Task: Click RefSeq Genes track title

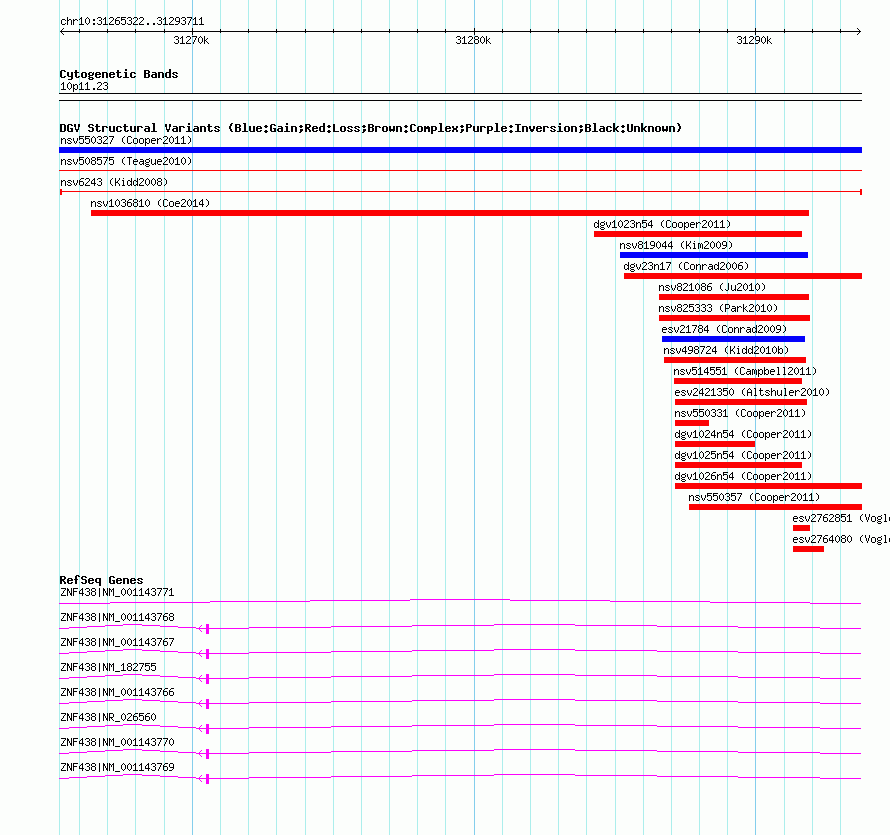Action: click(x=101, y=580)
